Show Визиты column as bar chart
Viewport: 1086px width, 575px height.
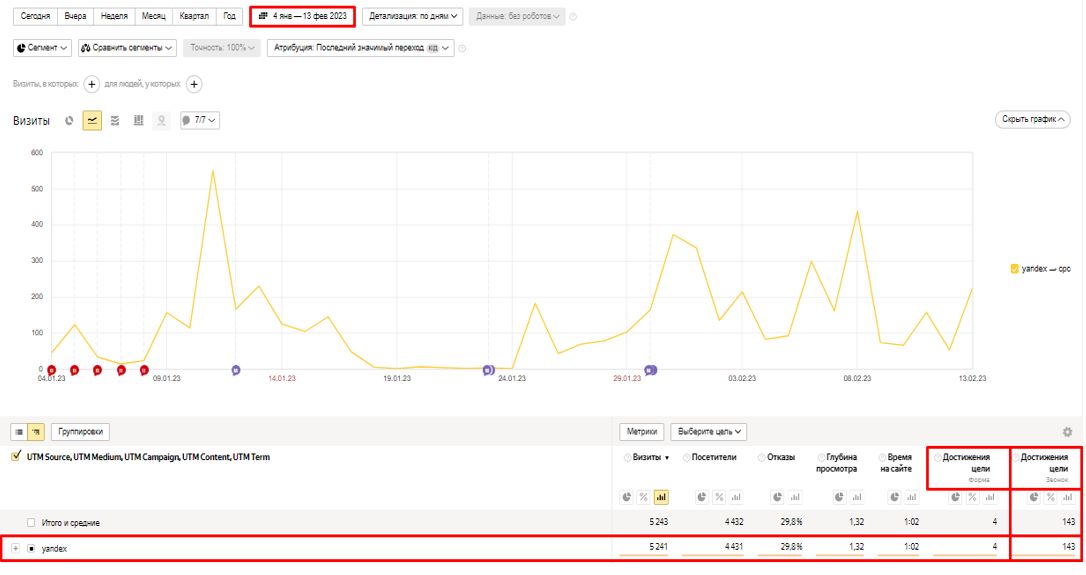(x=661, y=497)
